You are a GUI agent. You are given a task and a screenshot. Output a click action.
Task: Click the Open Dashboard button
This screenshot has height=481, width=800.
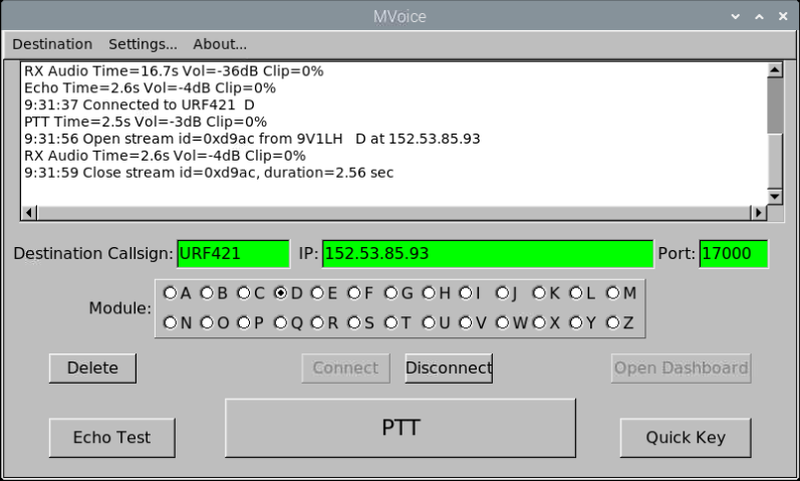coord(681,368)
